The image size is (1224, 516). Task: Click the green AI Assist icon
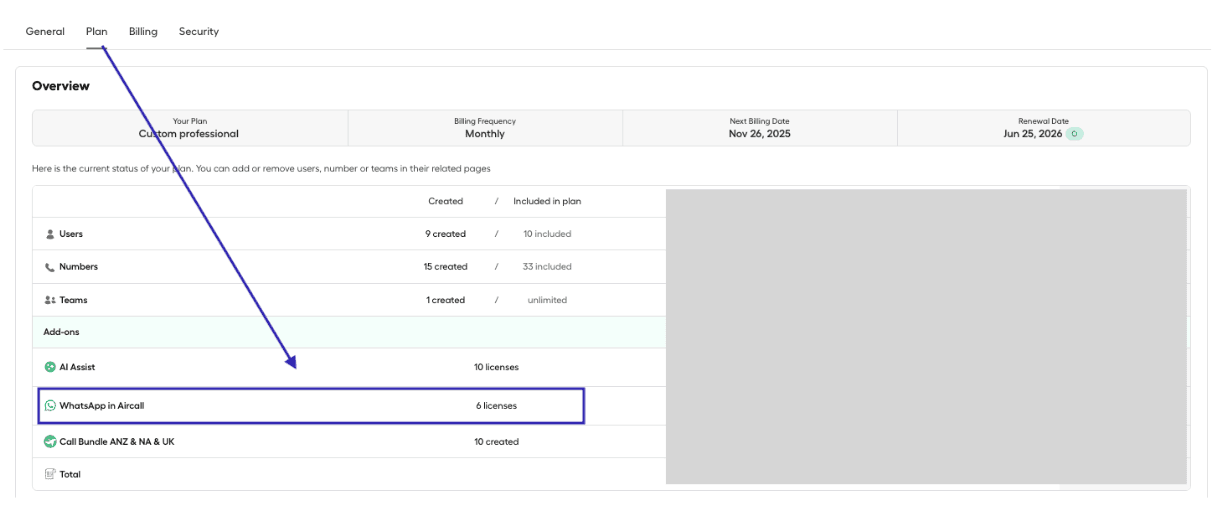click(x=50, y=367)
